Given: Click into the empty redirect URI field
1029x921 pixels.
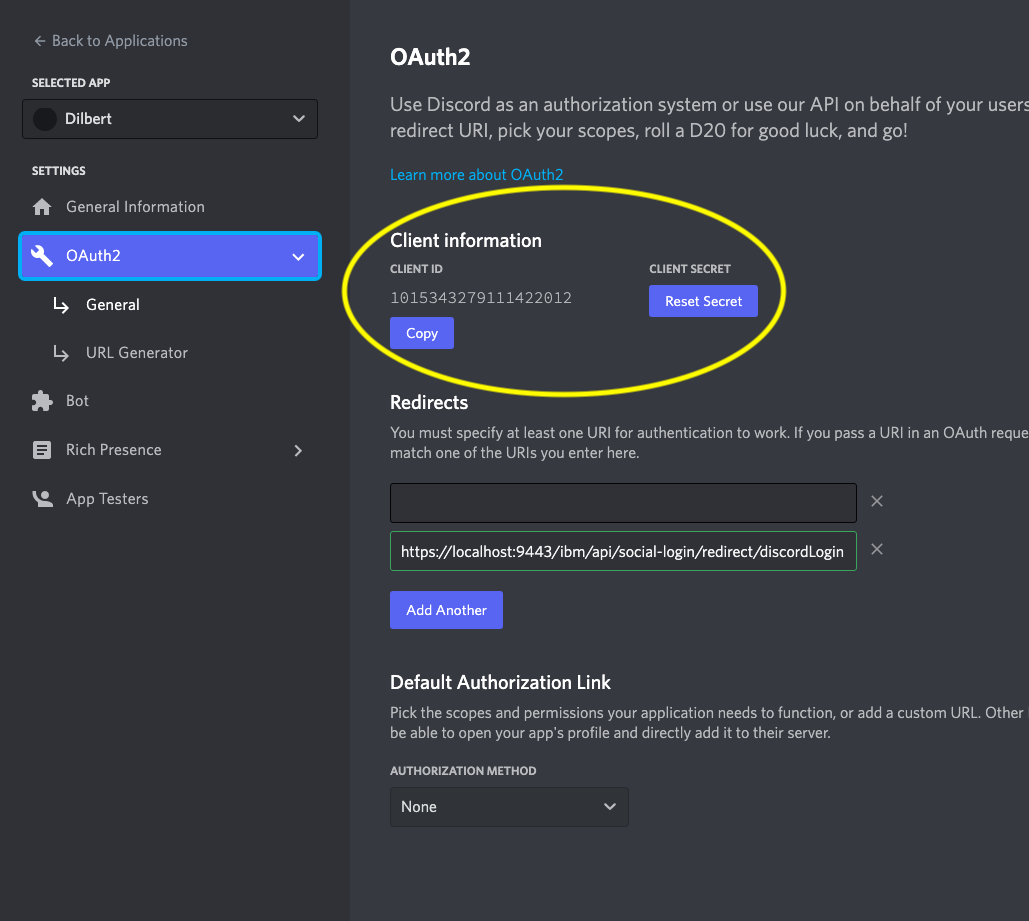Looking at the screenshot, I should click(623, 503).
